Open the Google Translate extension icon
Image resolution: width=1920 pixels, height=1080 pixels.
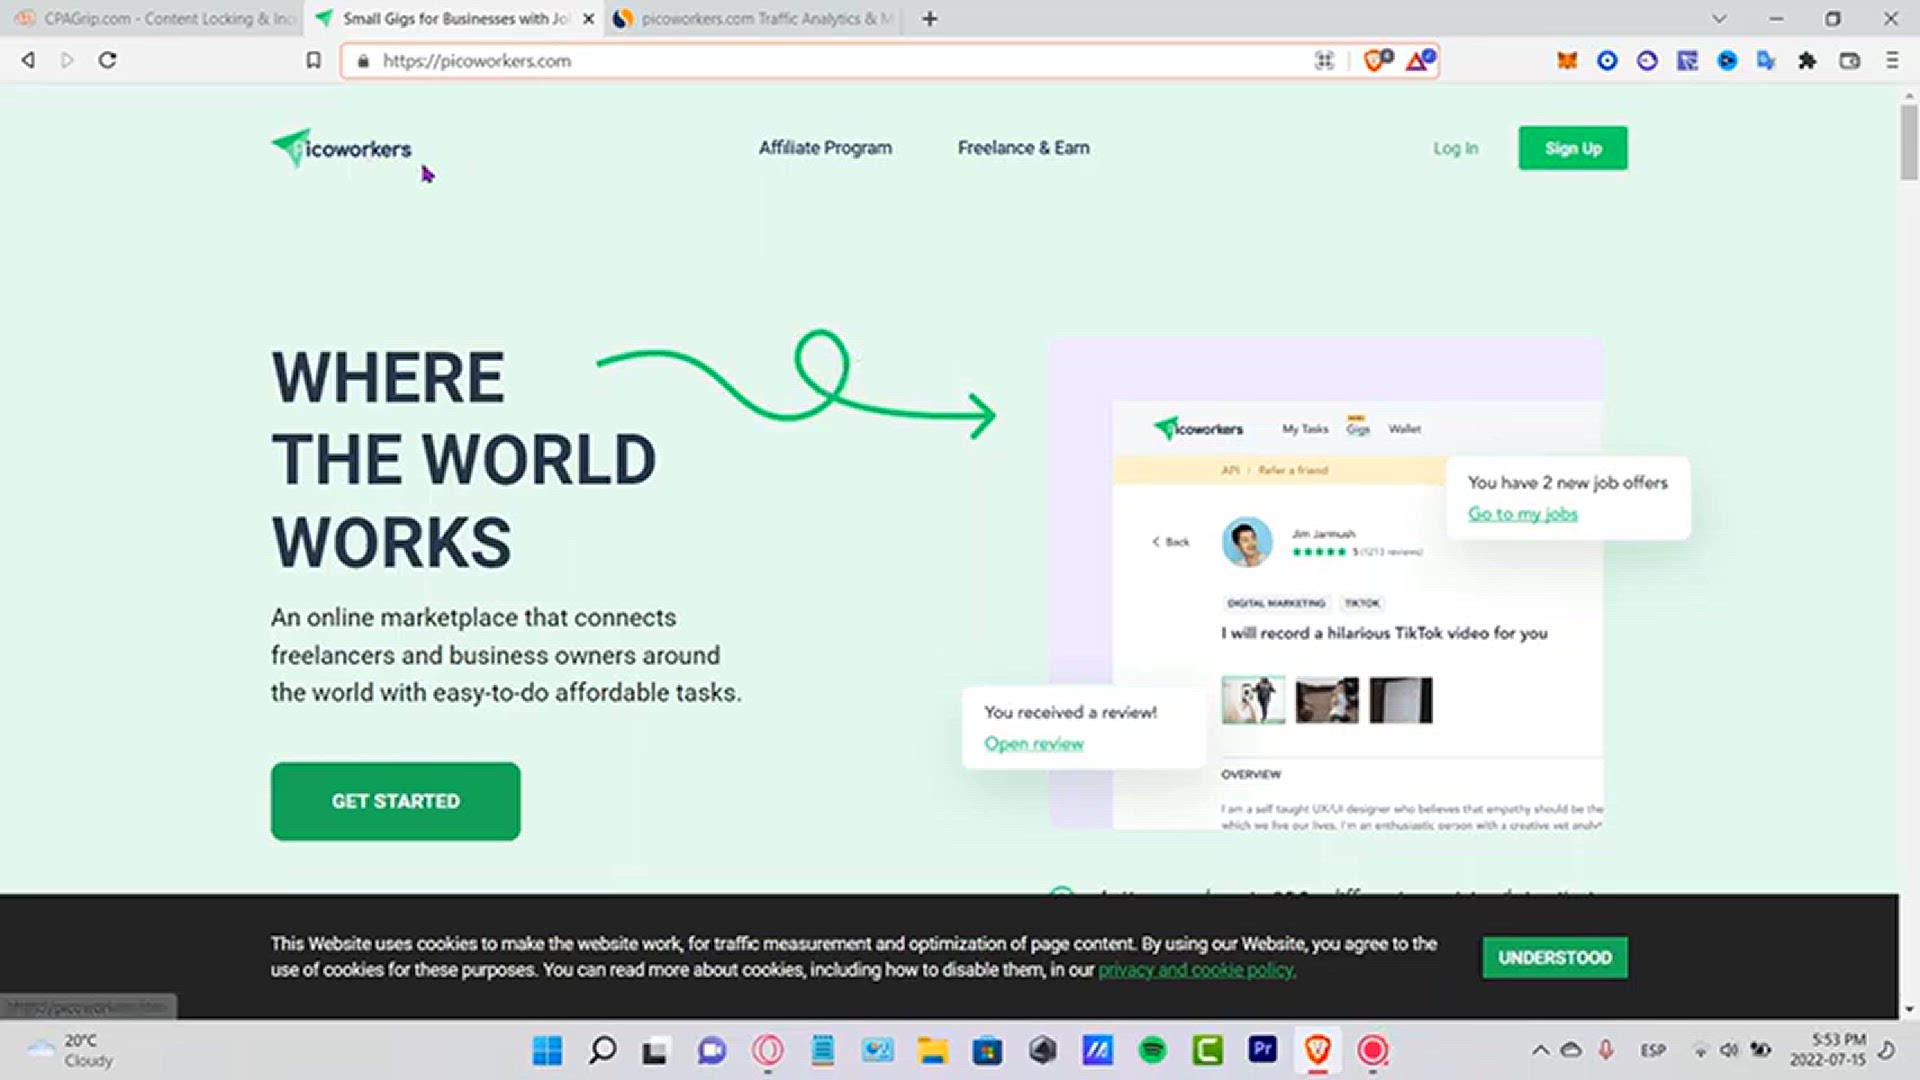click(1767, 61)
